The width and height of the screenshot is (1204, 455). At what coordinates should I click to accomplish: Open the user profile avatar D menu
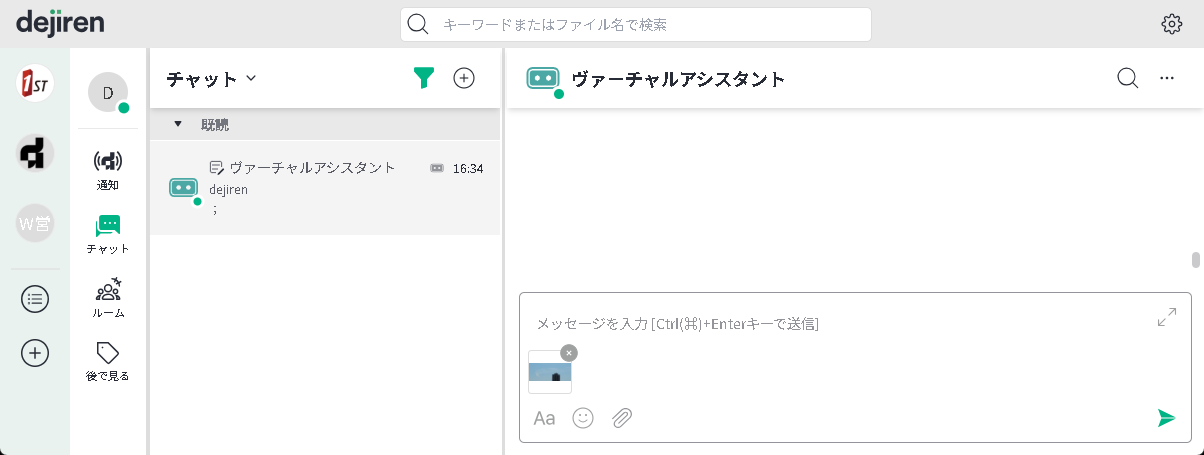pyautogui.click(x=108, y=92)
